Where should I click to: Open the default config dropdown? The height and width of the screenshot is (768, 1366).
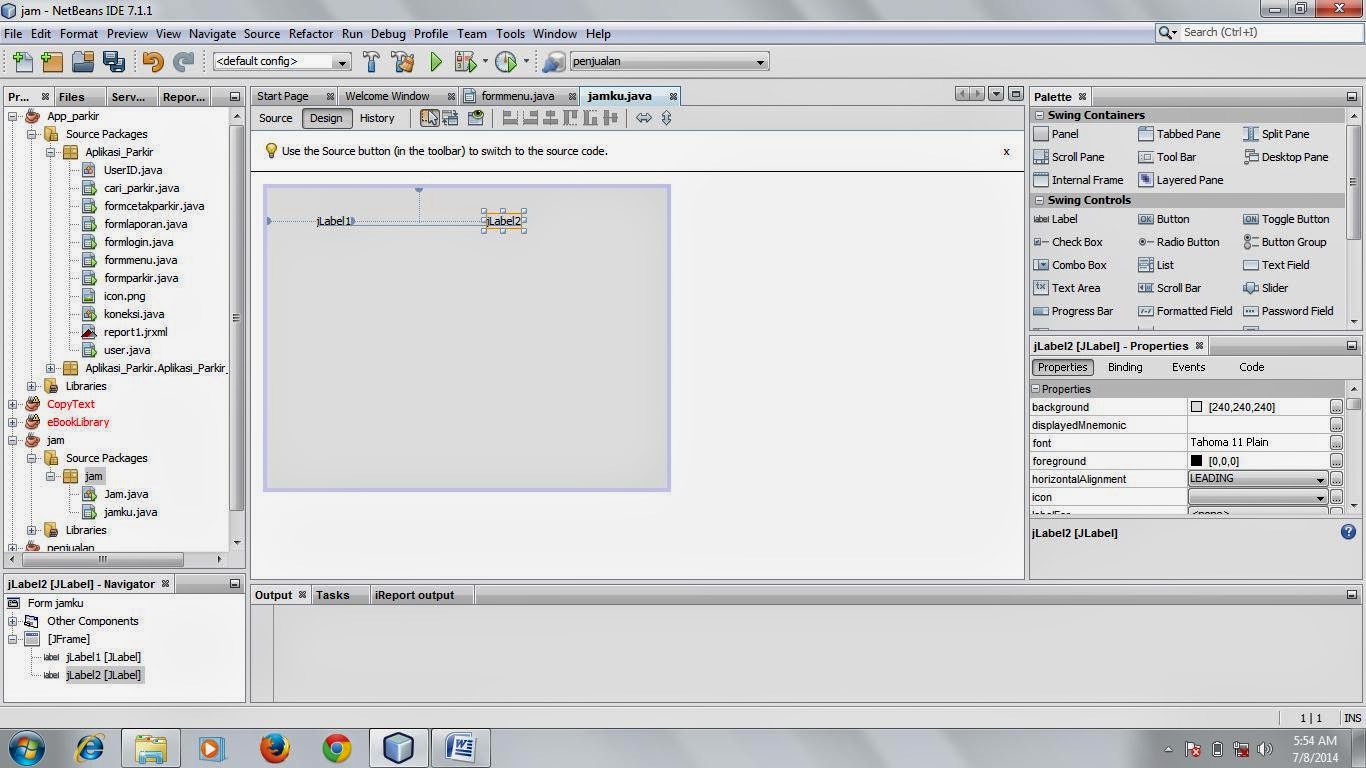coord(341,61)
